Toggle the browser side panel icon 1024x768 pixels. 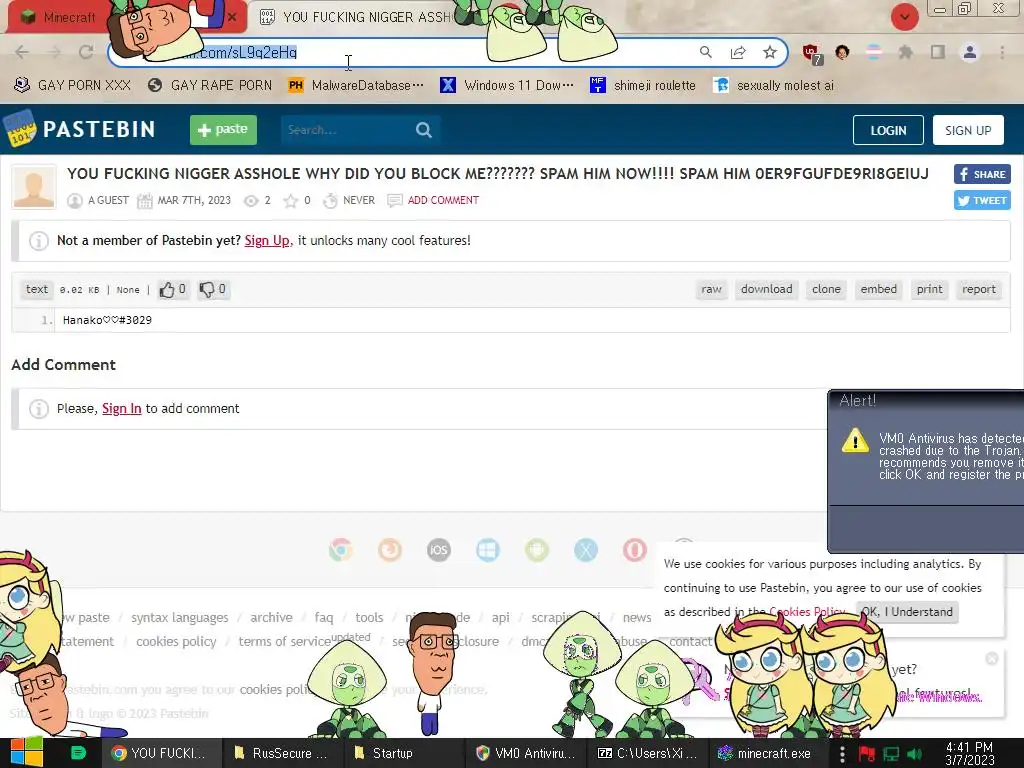coord(938,52)
